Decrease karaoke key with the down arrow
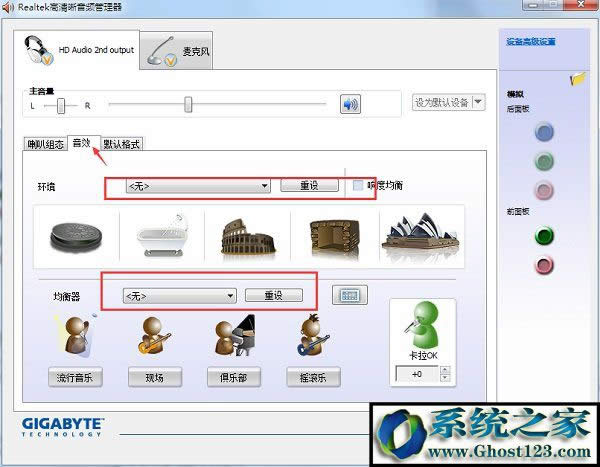This screenshot has height=467, width=600. click(444, 378)
